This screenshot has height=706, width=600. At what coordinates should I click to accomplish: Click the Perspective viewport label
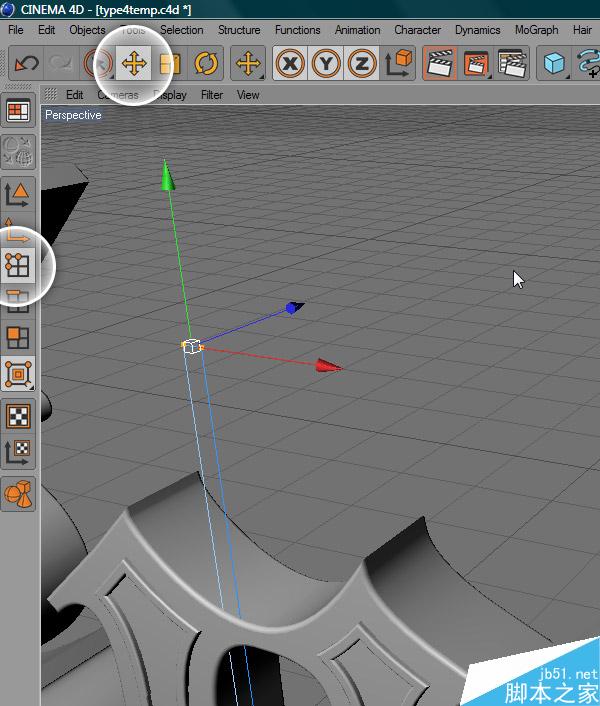(73, 115)
